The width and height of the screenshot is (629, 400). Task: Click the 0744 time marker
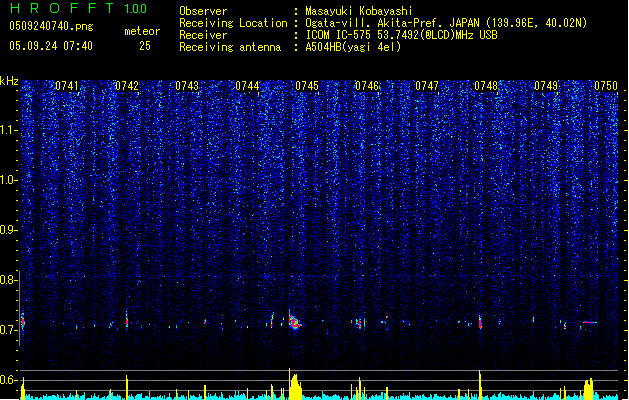(247, 86)
